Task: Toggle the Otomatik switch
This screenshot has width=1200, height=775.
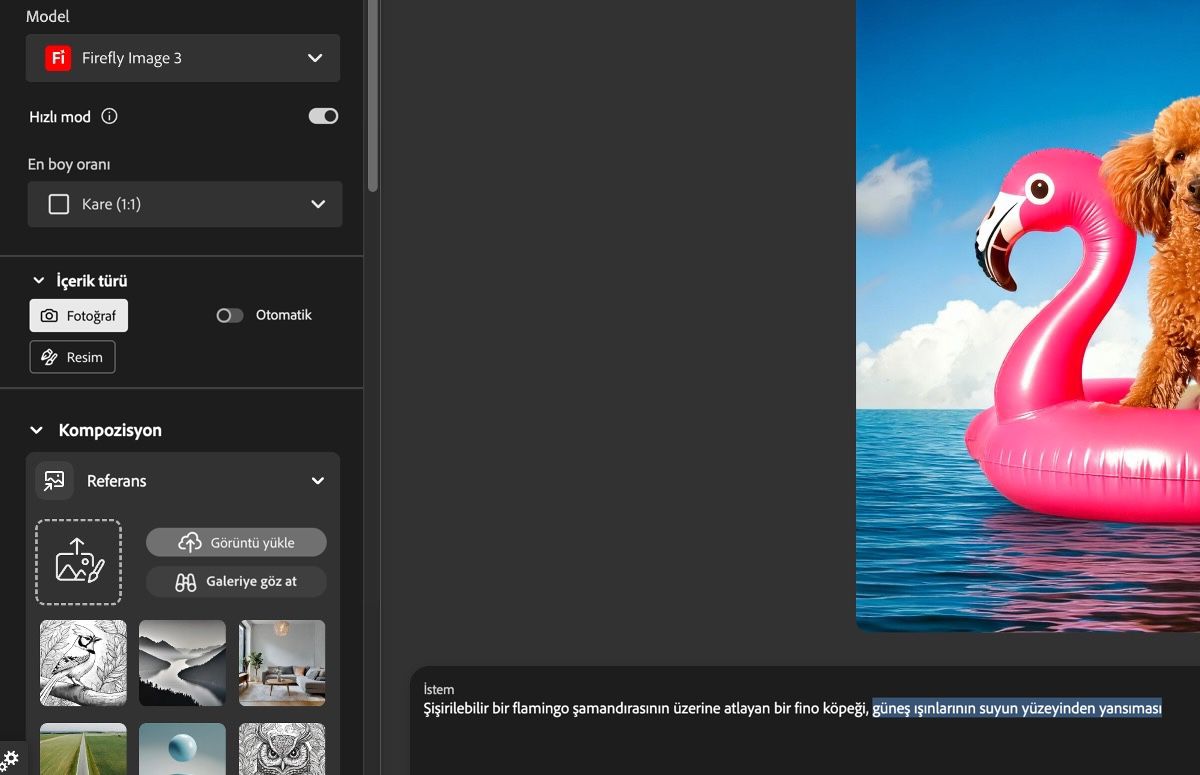Action: [230, 315]
